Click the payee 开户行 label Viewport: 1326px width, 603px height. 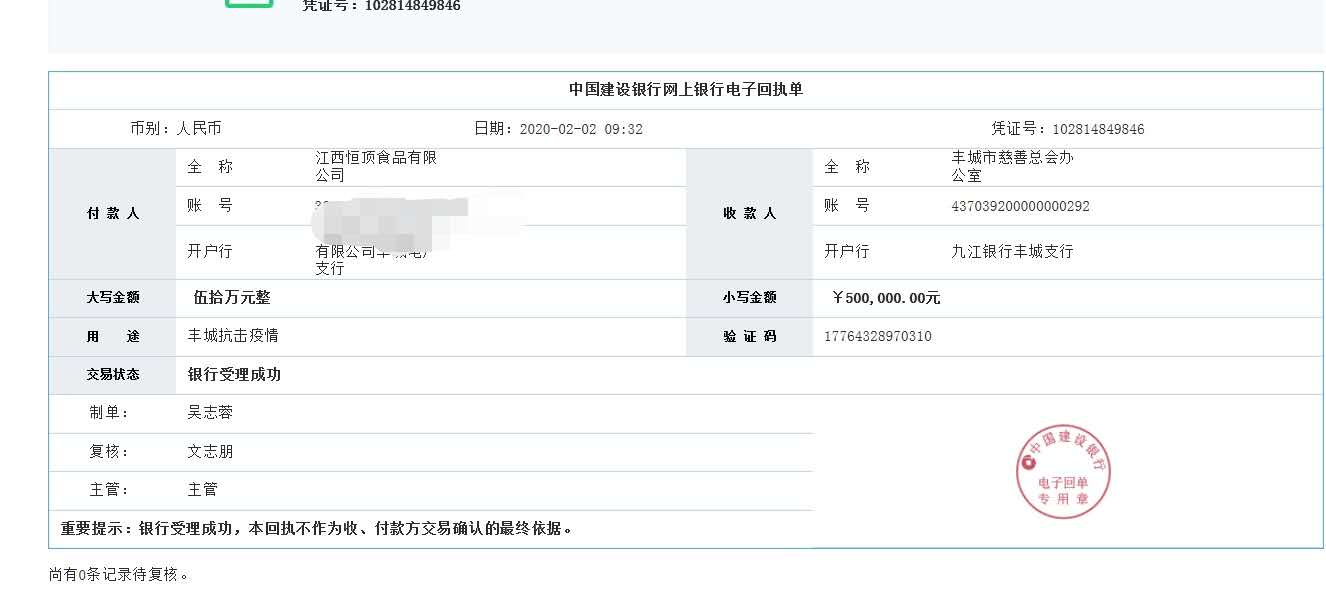[846, 251]
